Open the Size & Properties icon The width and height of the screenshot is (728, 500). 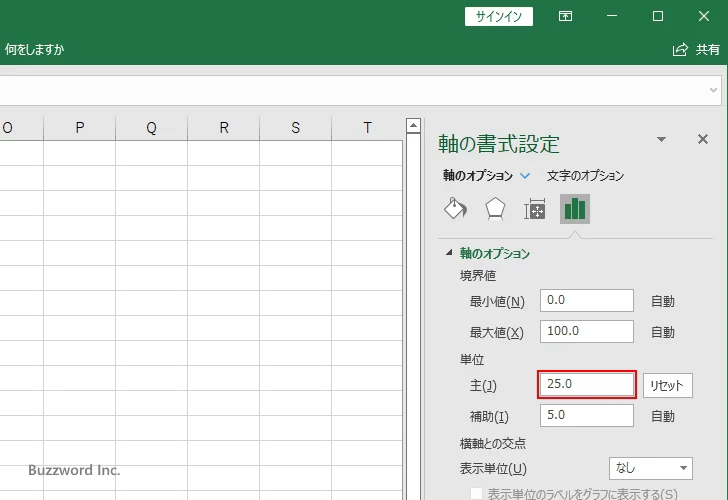[x=535, y=209]
